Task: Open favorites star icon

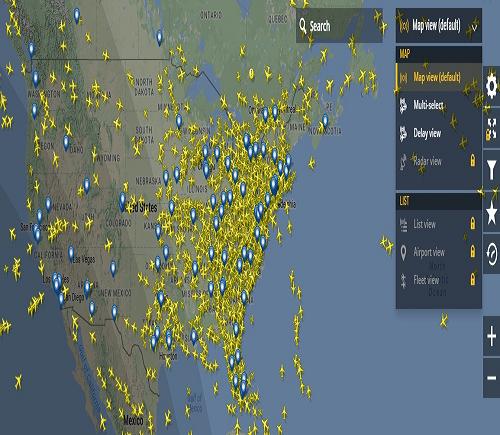Action: [491, 212]
